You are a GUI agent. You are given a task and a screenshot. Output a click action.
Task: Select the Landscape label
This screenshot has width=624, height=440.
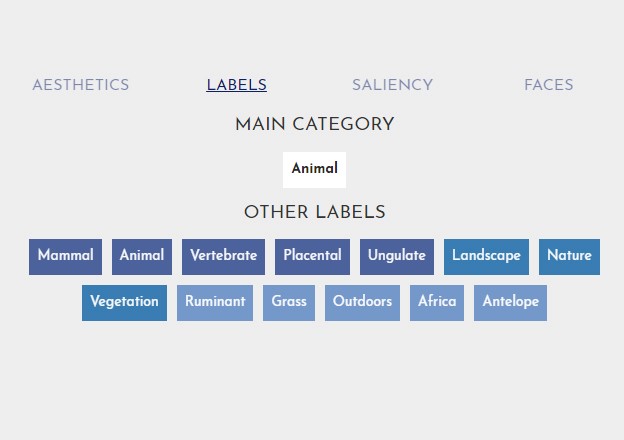tap(486, 256)
